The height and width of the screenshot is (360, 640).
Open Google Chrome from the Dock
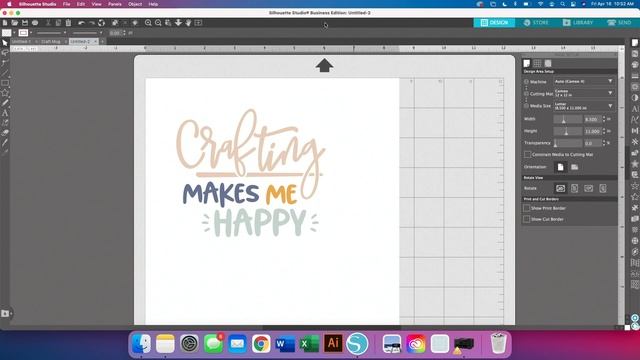261,344
